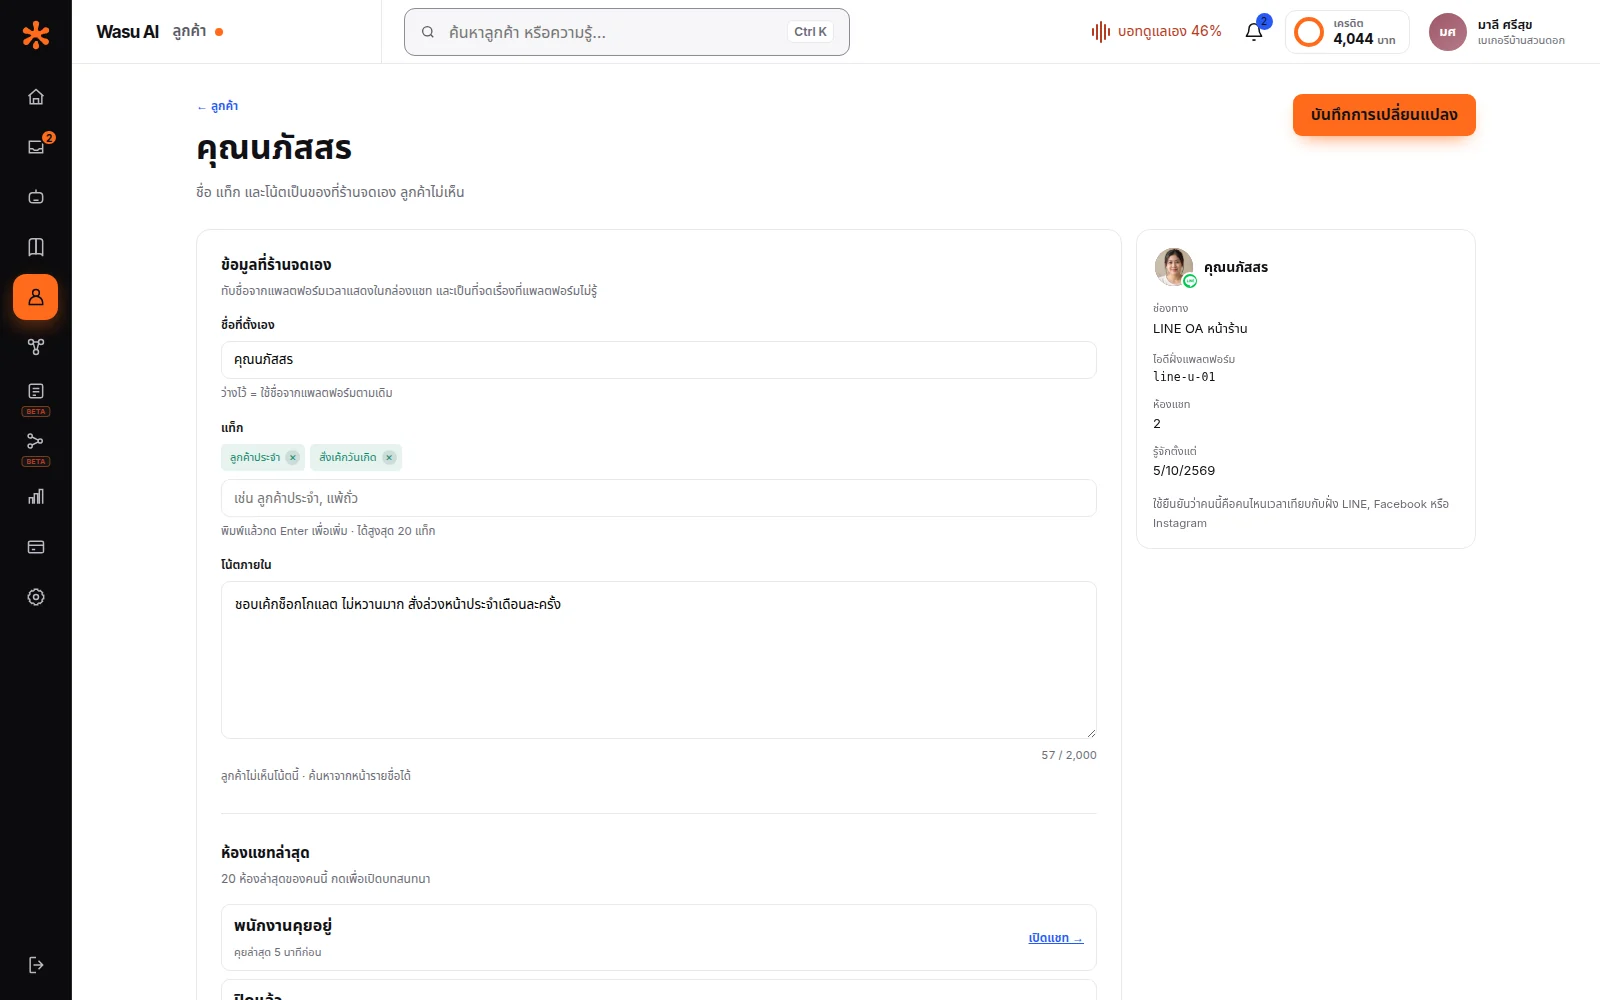This screenshot has width=1600, height=1000.
Task: Click the ลูกค้า breadcrumb beside Wasu AI
Action: [x=189, y=32]
